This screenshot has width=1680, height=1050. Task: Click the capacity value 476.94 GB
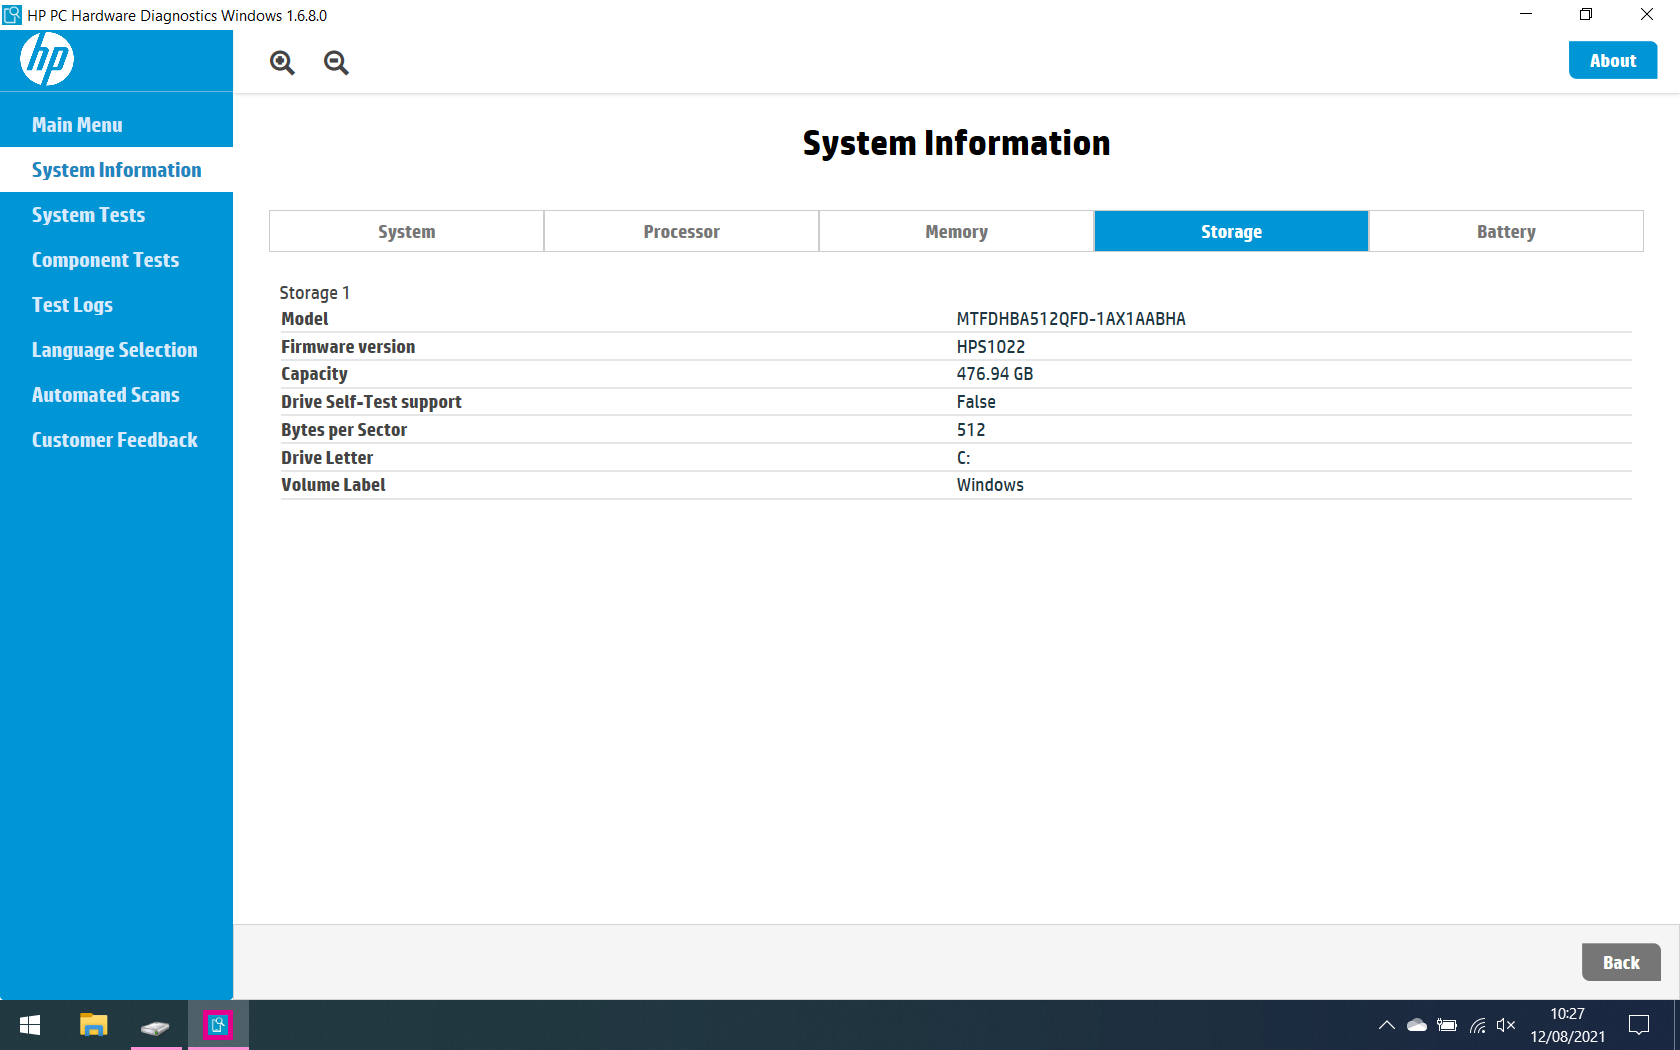click(x=995, y=374)
